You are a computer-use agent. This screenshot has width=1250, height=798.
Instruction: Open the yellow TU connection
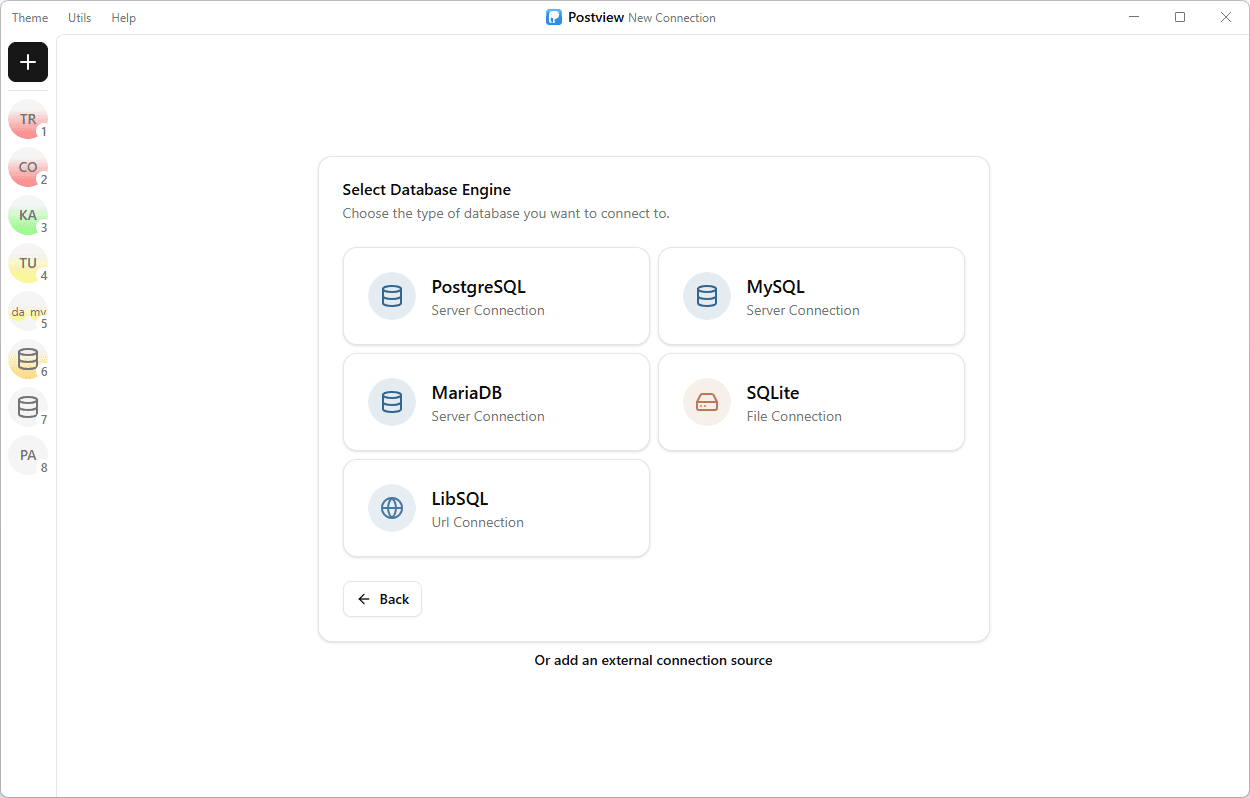[x=28, y=263]
